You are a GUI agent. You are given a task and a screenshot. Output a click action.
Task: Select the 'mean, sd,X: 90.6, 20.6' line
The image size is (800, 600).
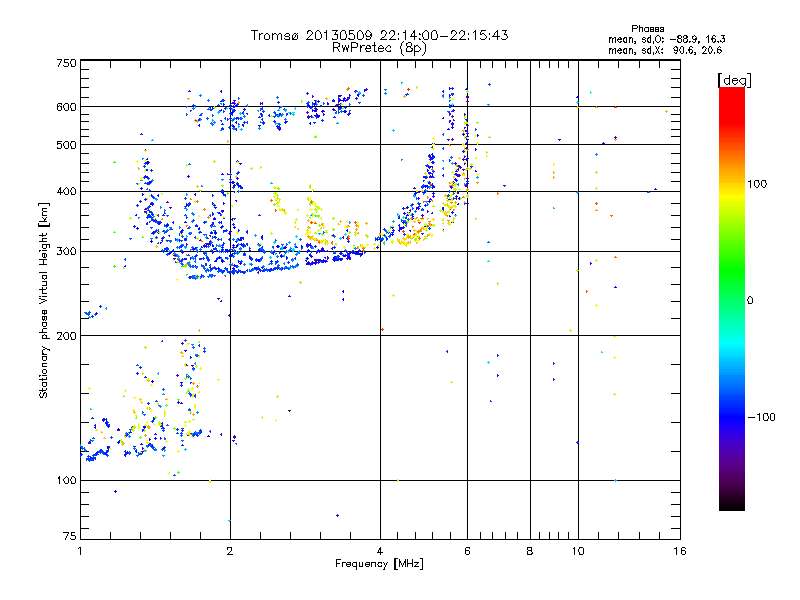(665, 50)
